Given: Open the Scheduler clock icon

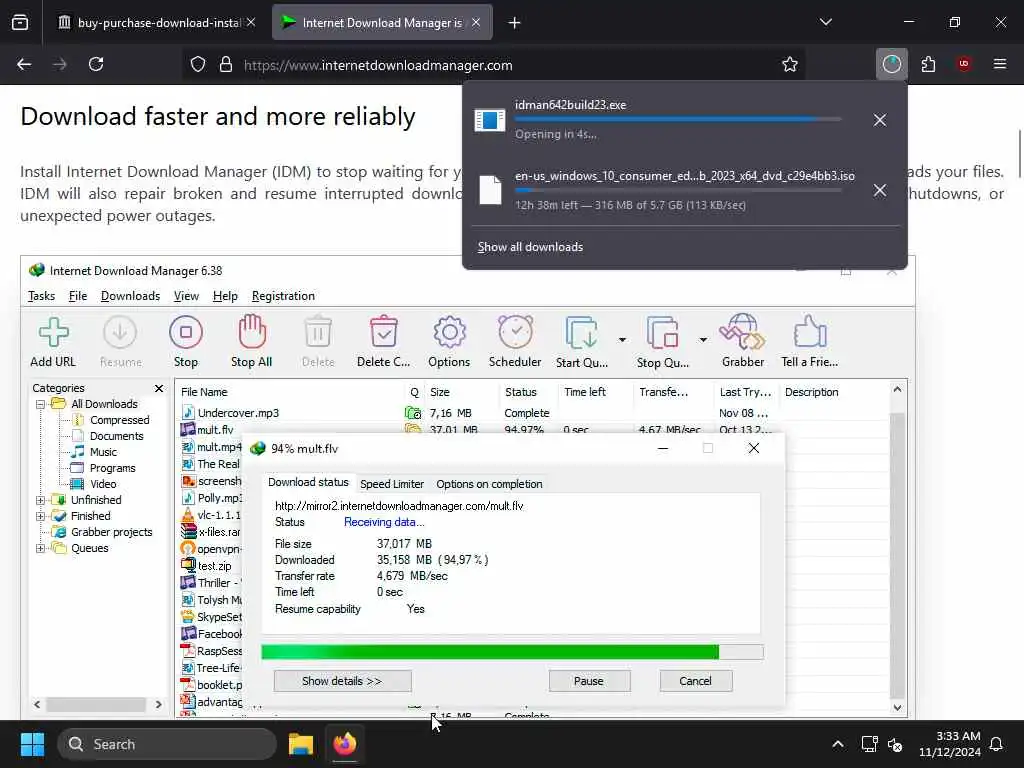Looking at the screenshot, I should [x=515, y=332].
